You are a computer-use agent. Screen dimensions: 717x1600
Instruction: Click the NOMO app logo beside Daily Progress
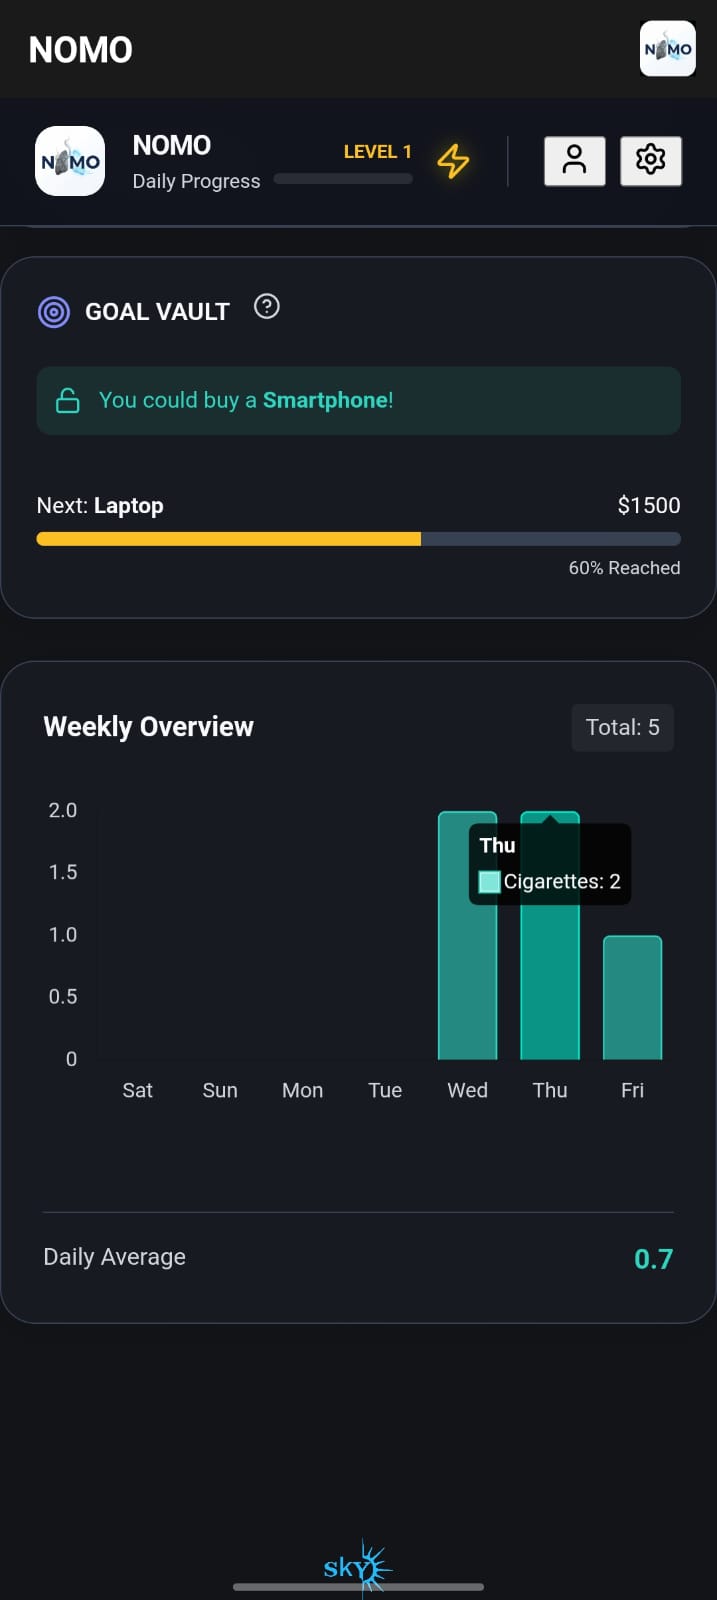[x=70, y=161]
